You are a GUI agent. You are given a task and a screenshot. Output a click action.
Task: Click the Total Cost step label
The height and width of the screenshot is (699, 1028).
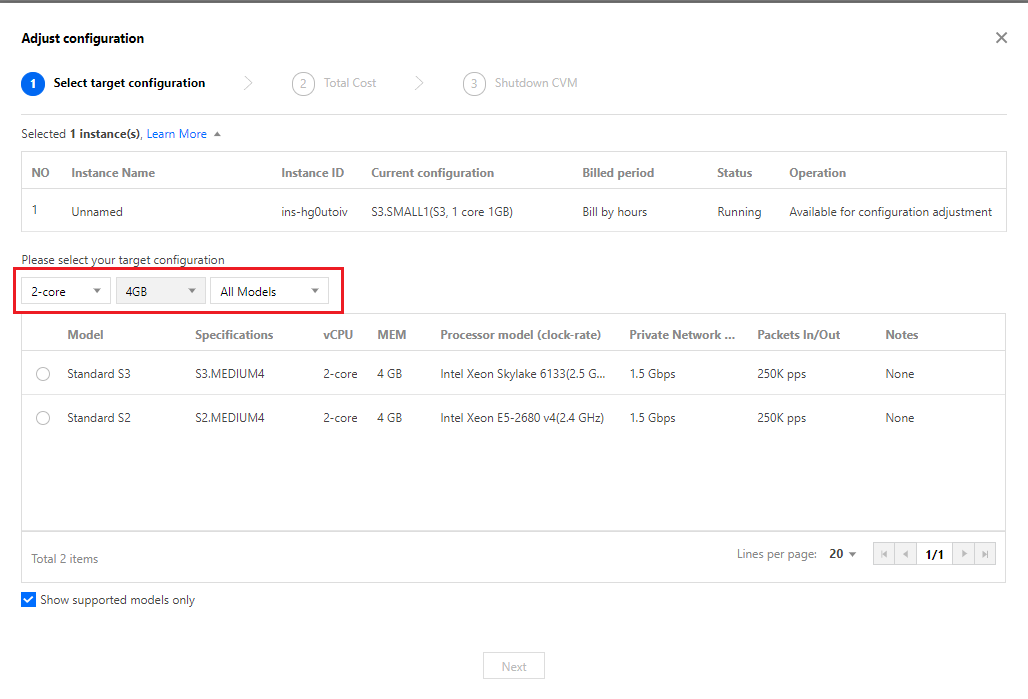pos(350,83)
